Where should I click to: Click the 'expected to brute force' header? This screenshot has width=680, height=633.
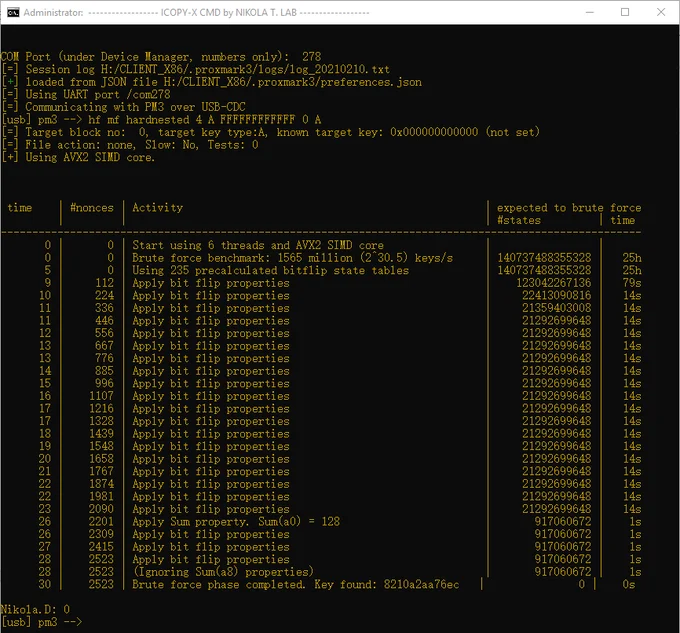point(568,208)
